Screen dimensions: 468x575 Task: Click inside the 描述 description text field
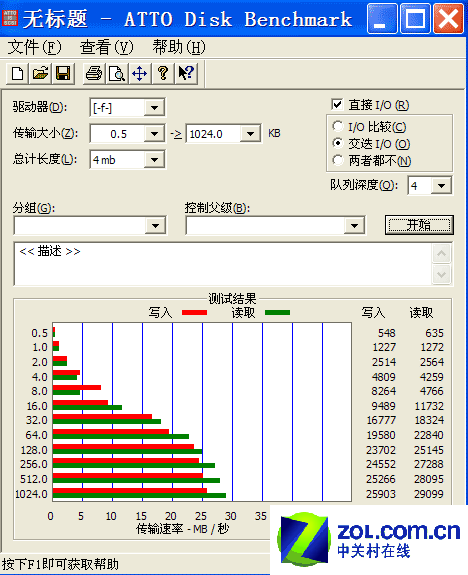point(223,264)
